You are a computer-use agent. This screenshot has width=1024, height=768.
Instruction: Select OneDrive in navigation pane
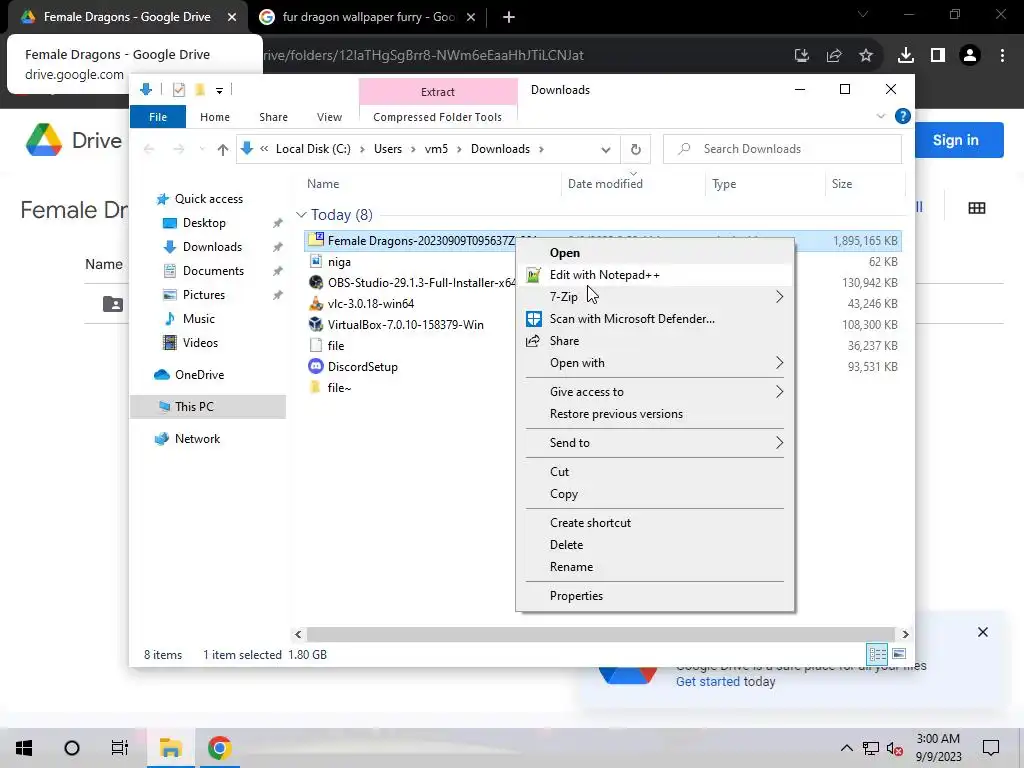point(199,375)
